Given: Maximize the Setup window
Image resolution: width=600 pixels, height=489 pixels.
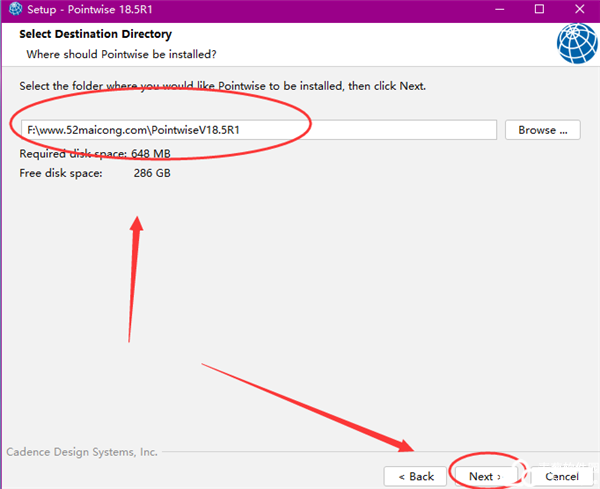Looking at the screenshot, I should click(539, 9).
